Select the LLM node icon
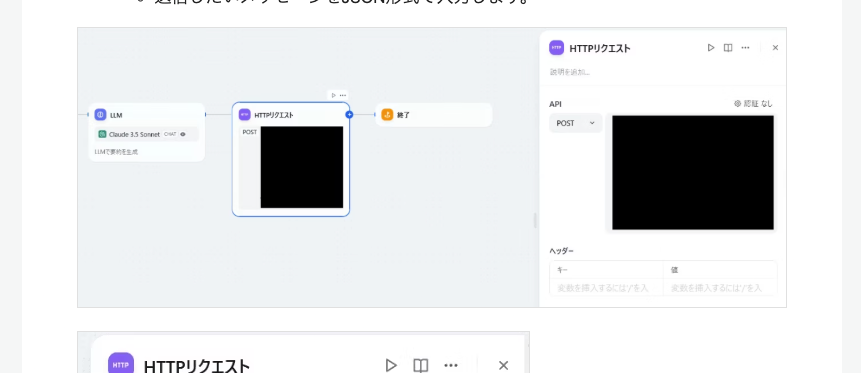 (100, 115)
